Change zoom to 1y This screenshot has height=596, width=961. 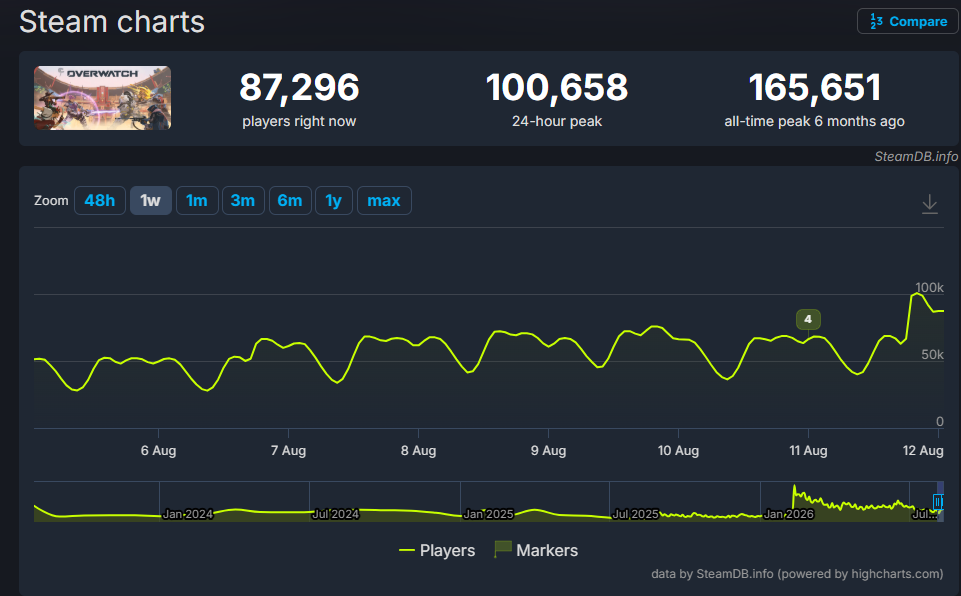tap(333, 201)
